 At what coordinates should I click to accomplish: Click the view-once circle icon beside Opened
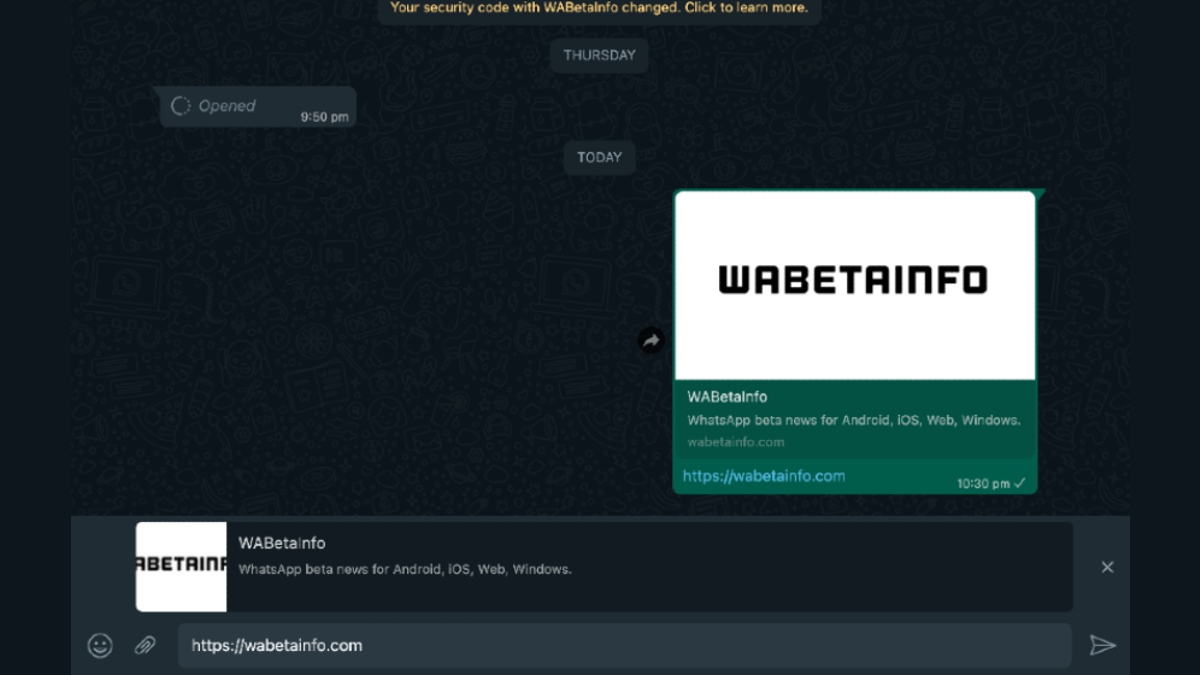coord(181,105)
